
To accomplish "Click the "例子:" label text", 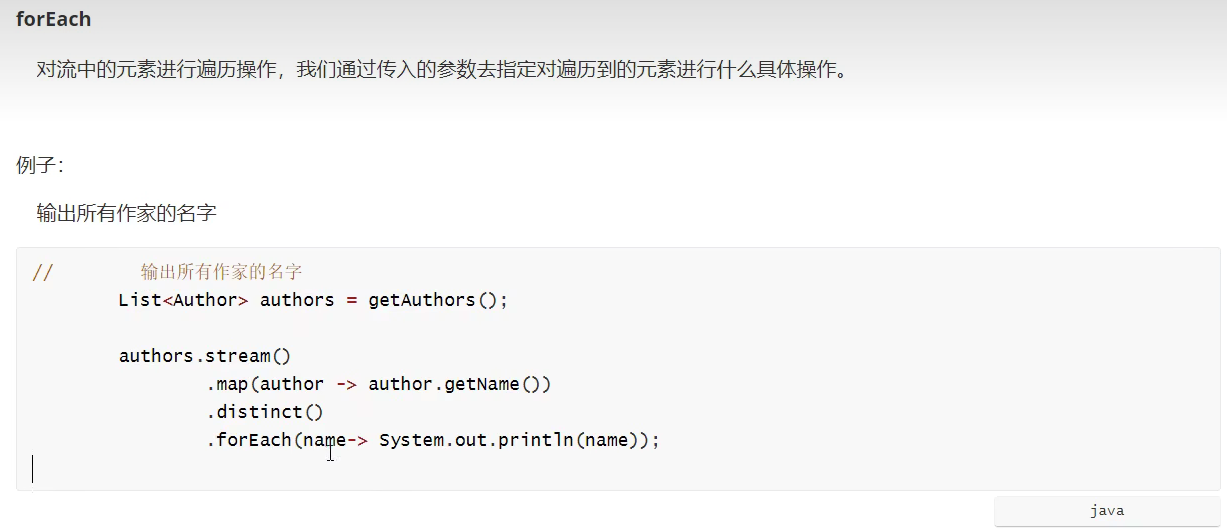I will [40, 165].
